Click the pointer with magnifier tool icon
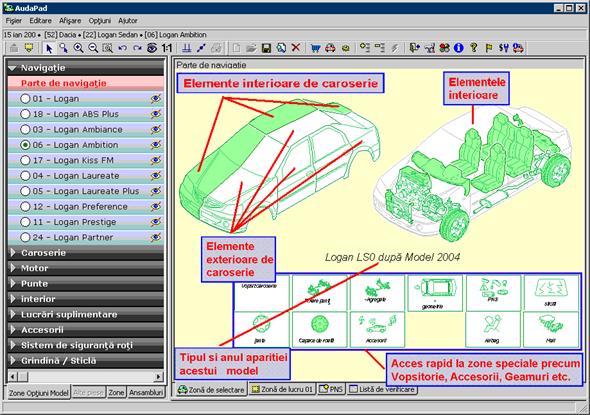 [x=64, y=48]
